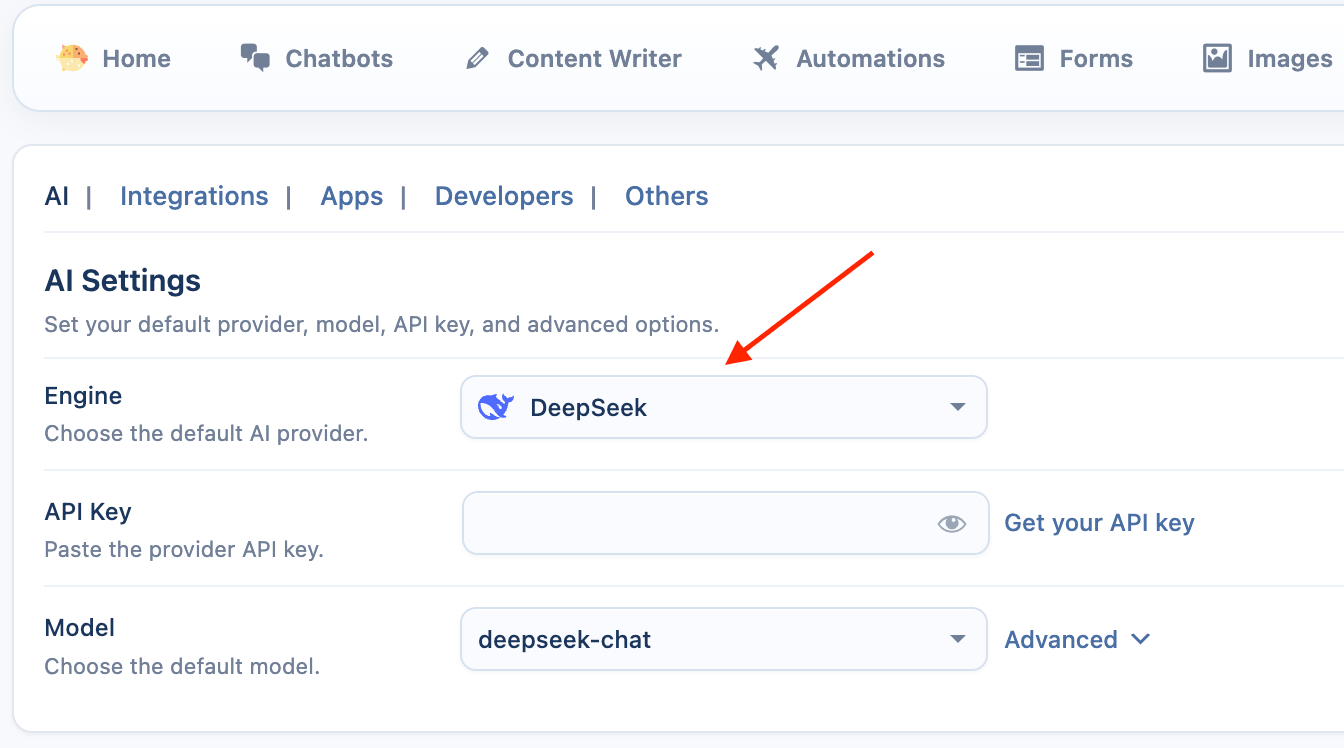Switch to the Integrations tab
This screenshot has width=1344, height=748.
pos(194,196)
